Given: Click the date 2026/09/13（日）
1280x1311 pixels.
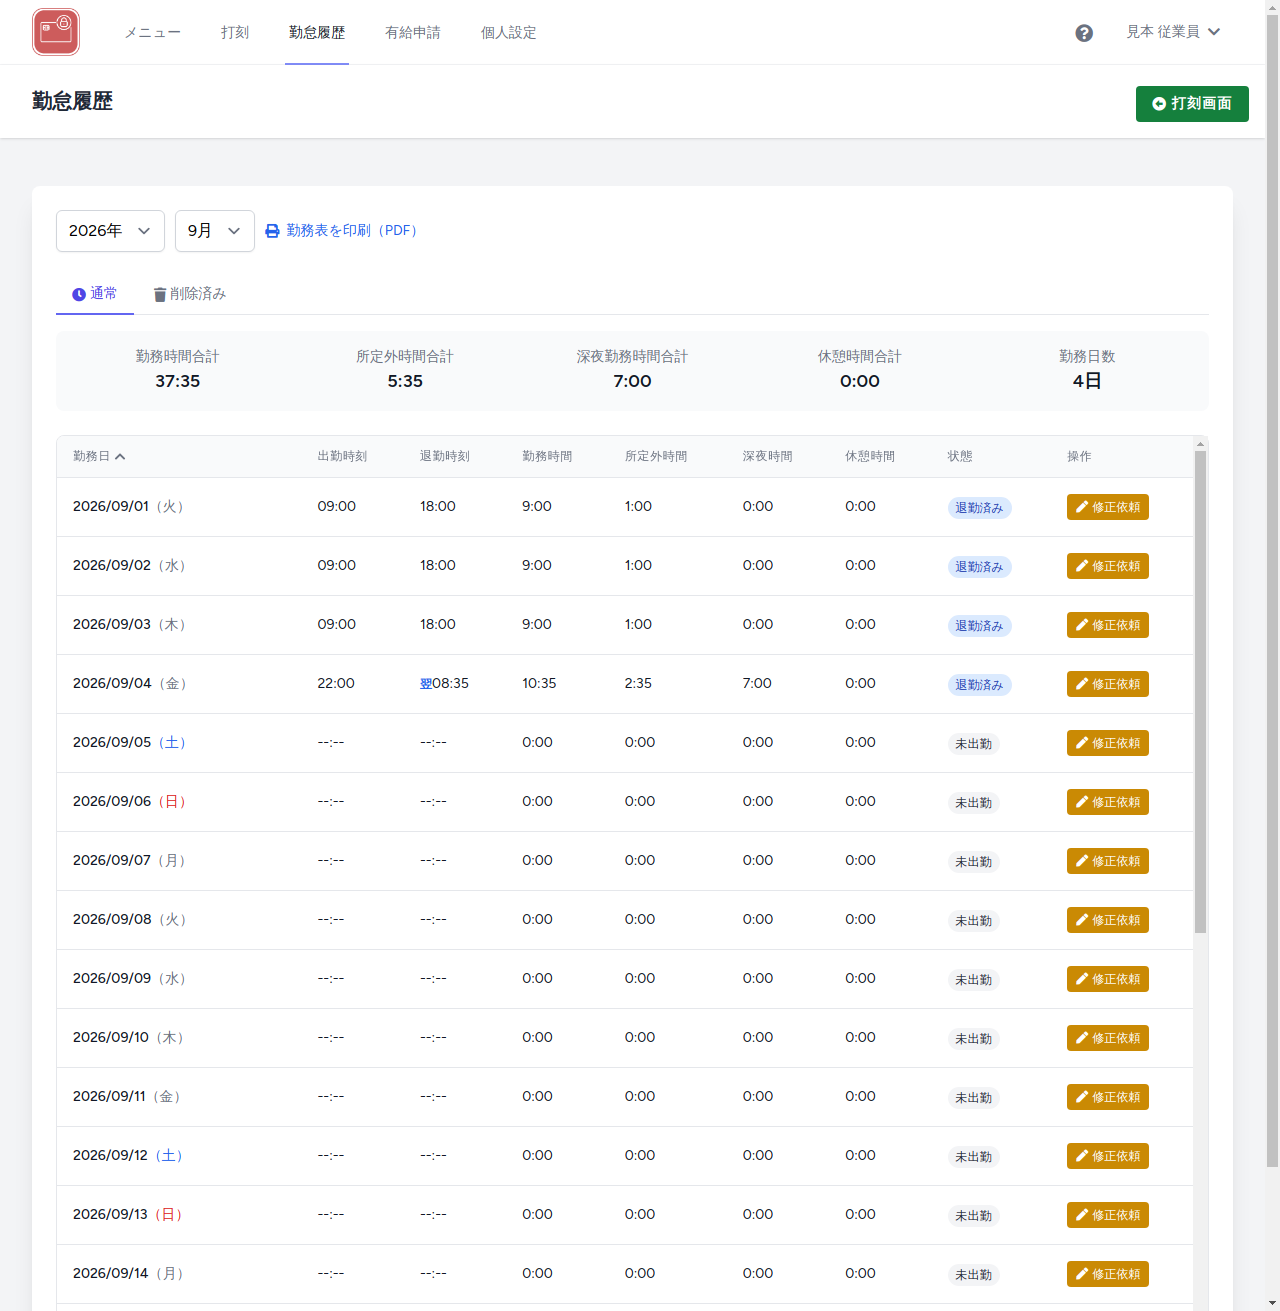Looking at the screenshot, I should [129, 1215].
